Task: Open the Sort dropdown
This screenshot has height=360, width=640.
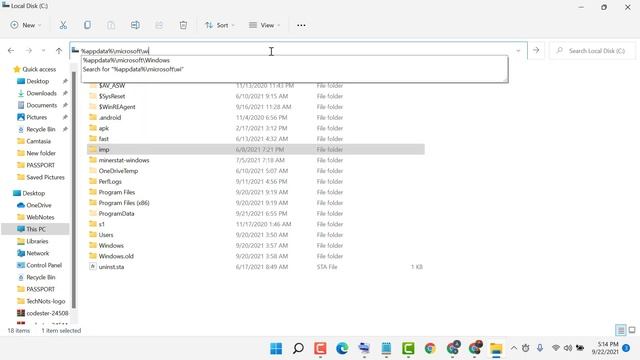Action: 220,25
